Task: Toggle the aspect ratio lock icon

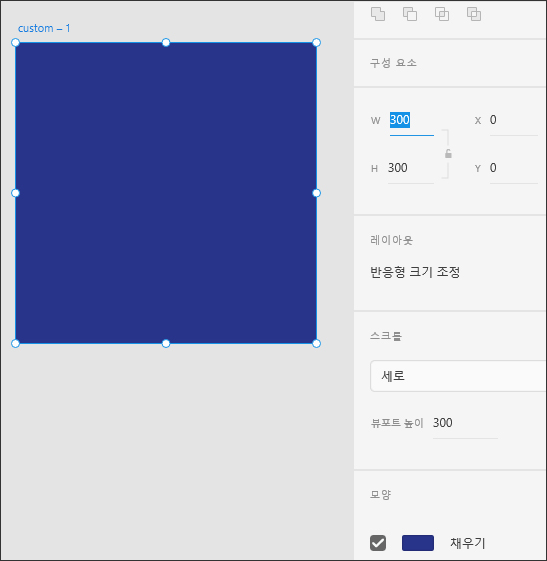Action: click(x=448, y=154)
